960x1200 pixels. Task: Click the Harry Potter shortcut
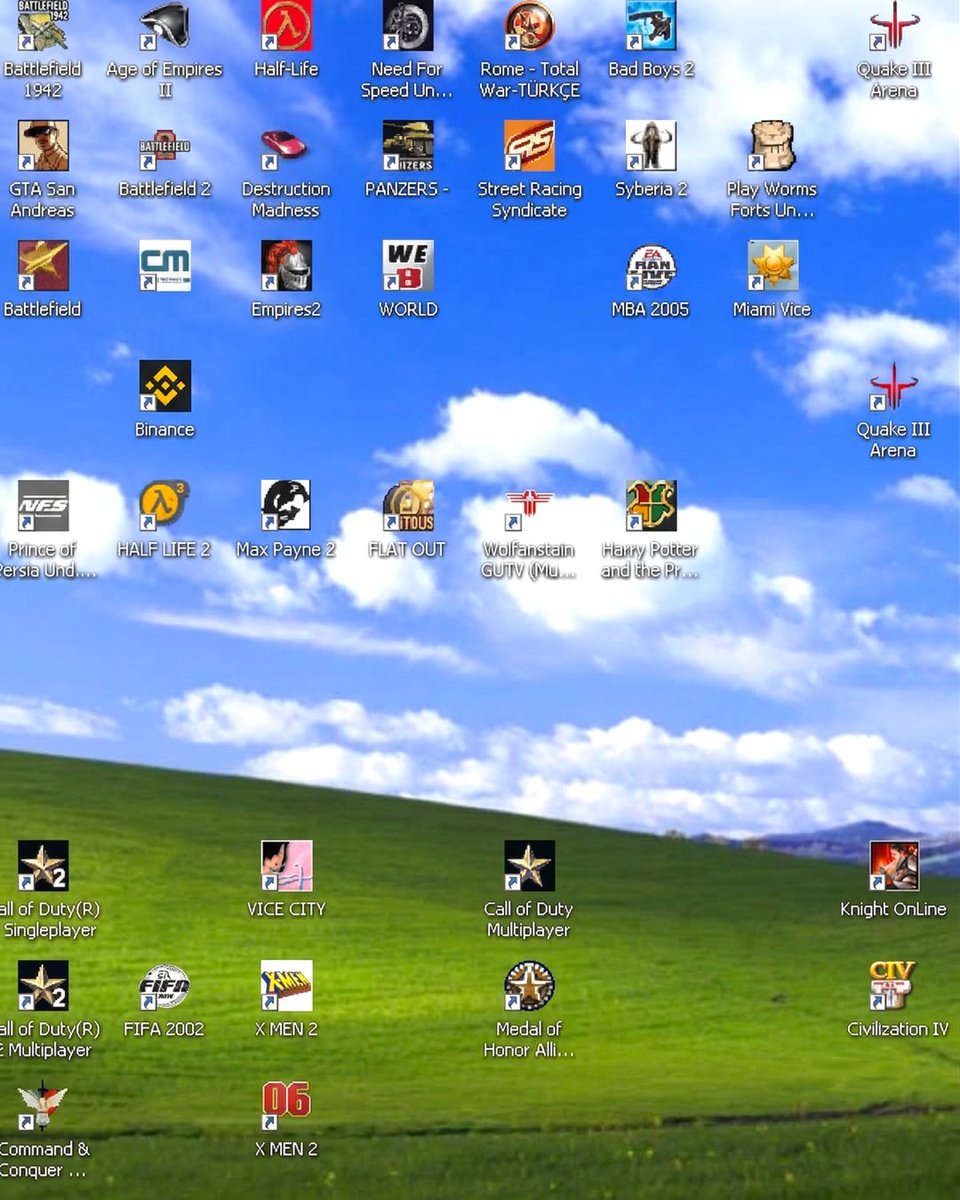651,506
